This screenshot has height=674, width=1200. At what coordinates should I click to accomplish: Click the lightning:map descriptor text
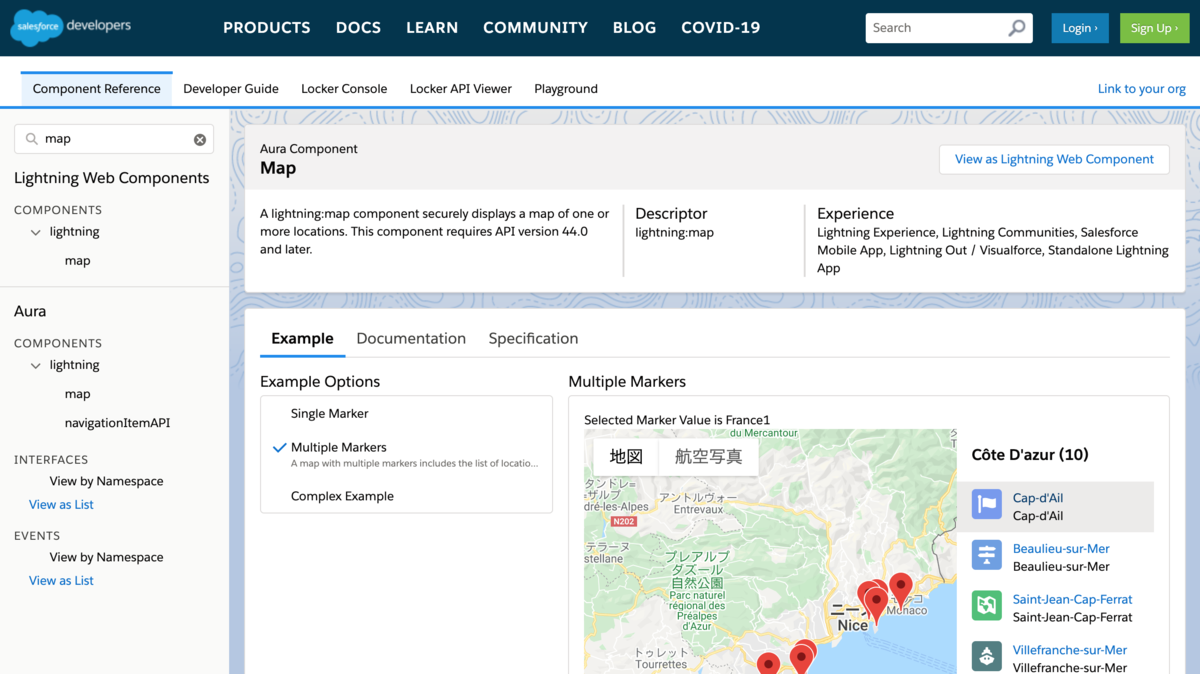675,232
